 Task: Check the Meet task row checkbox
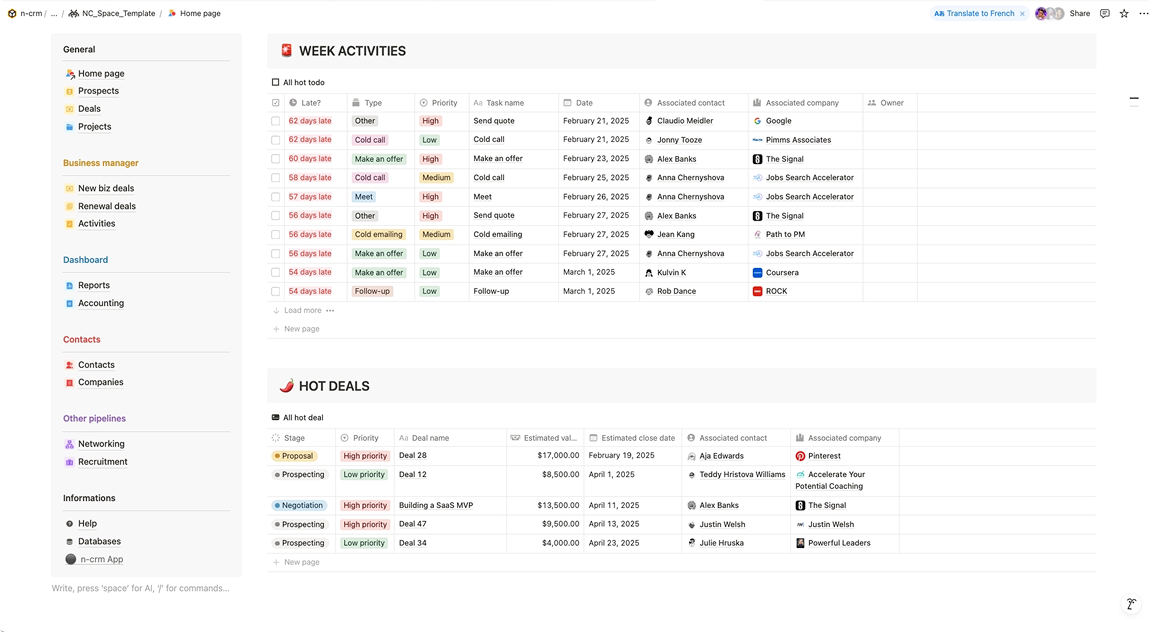[276, 196]
